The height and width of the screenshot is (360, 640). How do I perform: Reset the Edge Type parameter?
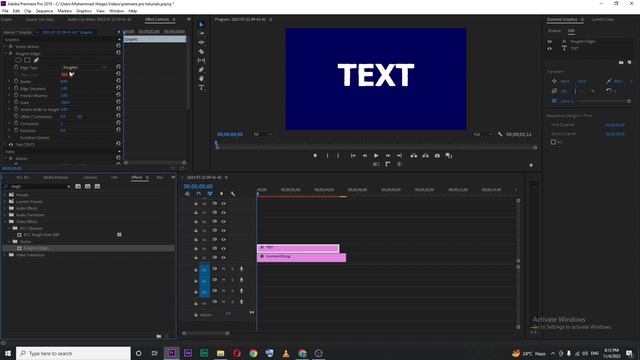click(118, 67)
